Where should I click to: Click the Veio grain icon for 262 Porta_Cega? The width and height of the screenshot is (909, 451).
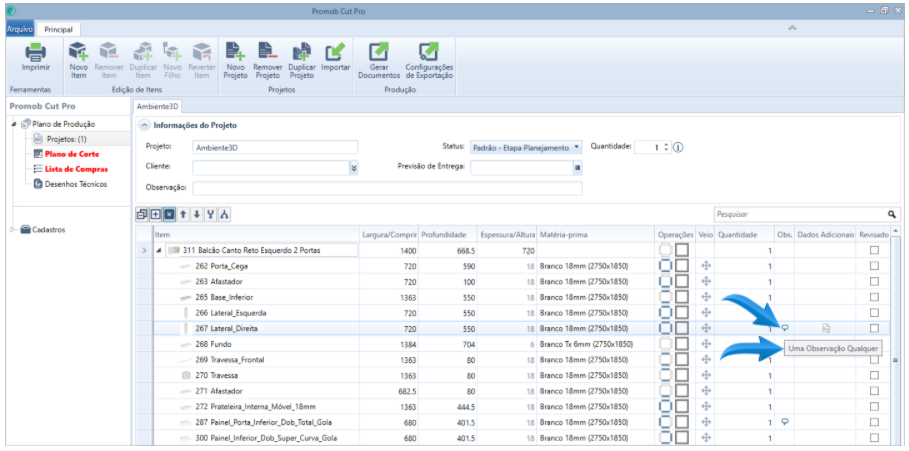[706, 265]
